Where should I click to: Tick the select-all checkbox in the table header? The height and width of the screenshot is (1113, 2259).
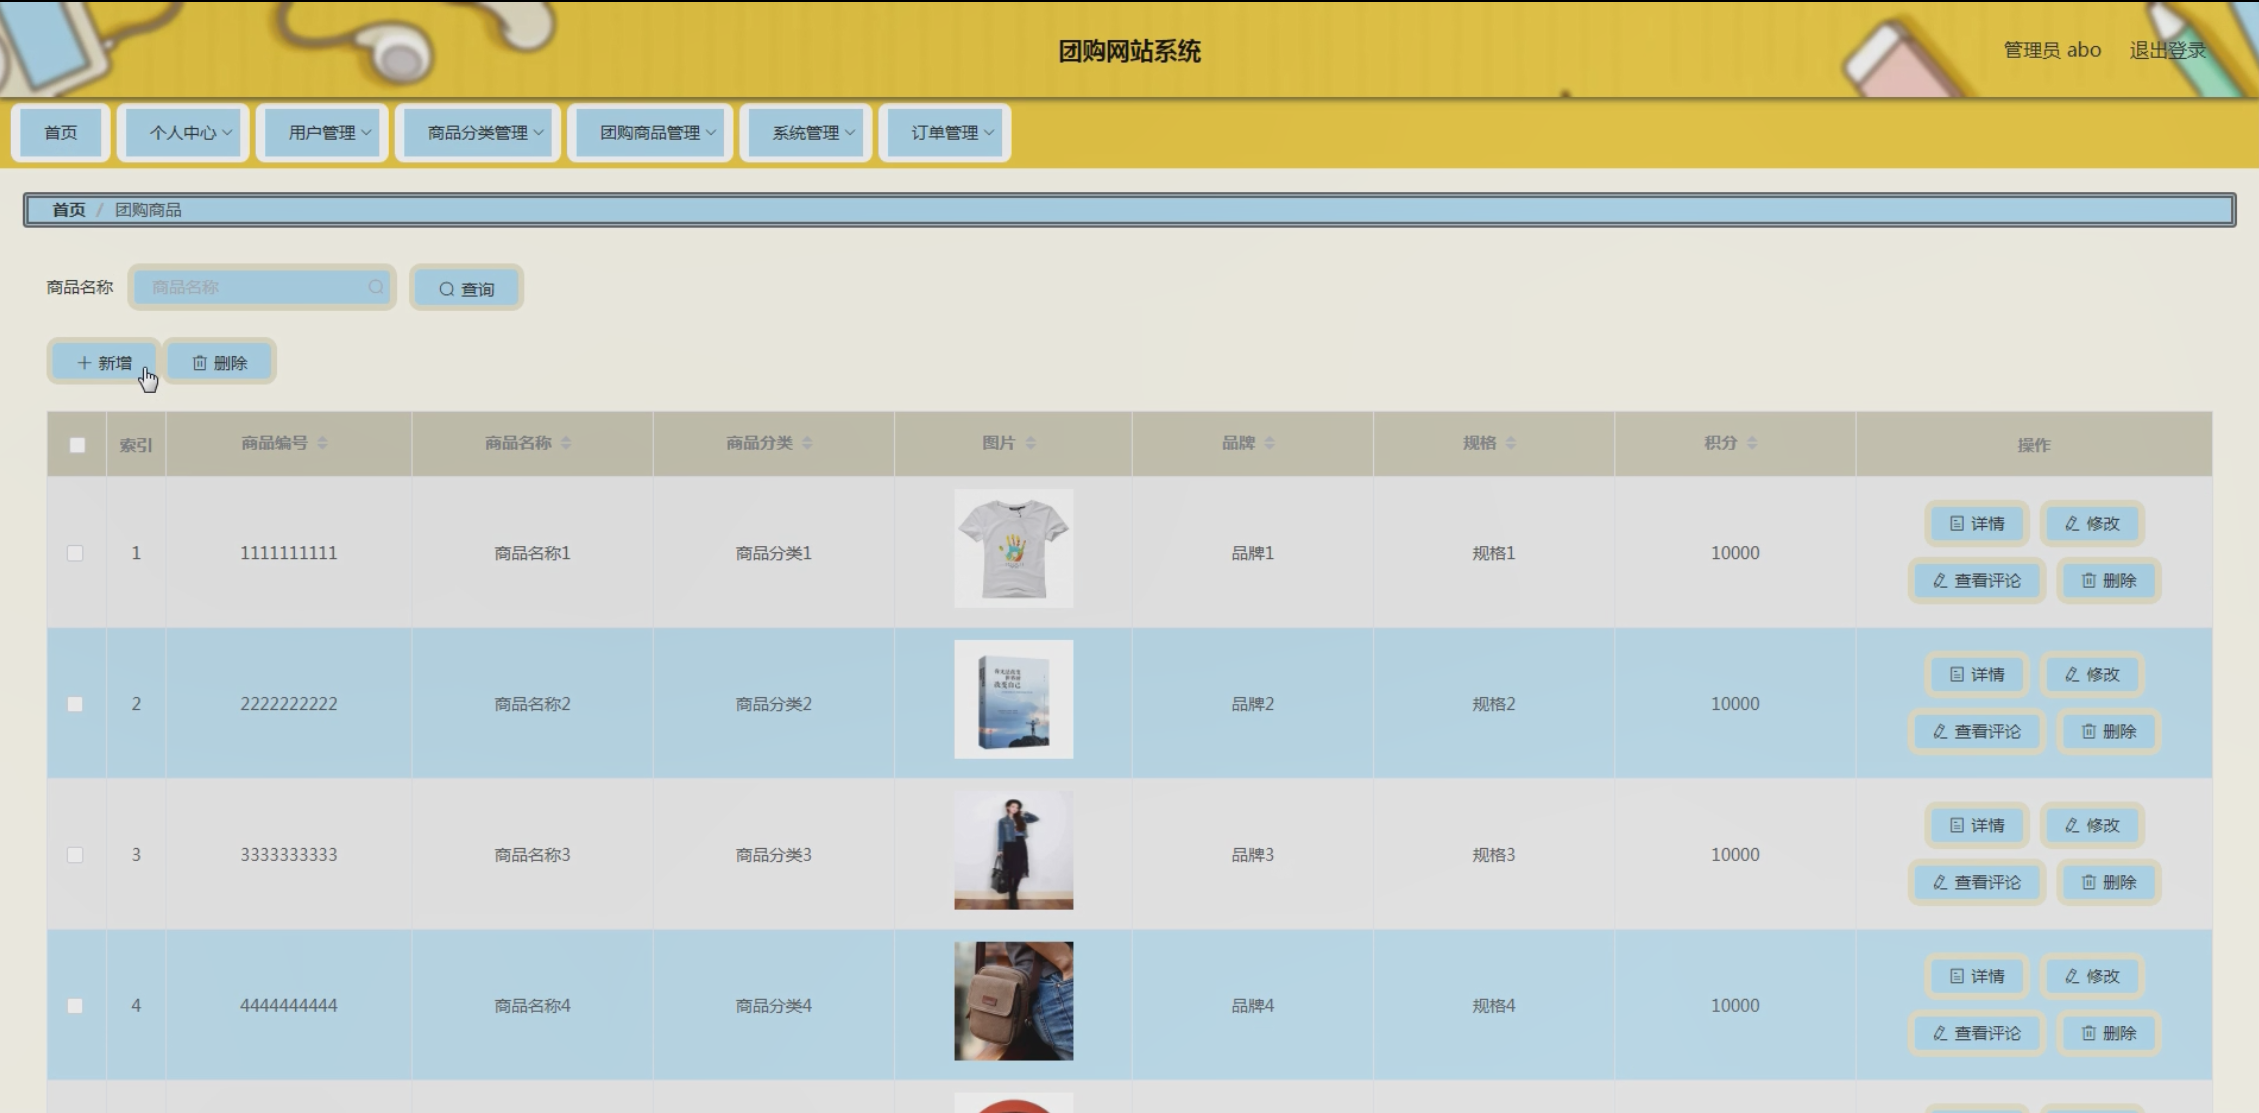tap(77, 445)
